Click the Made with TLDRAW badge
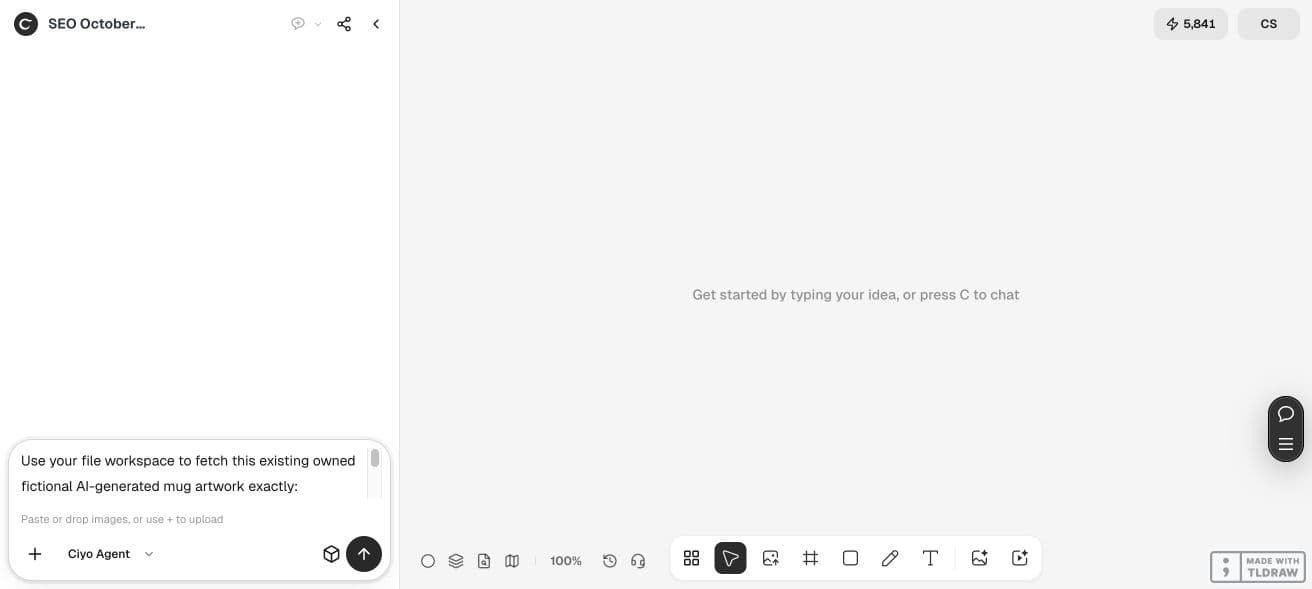The width and height of the screenshot is (1312, 589). coord(1256,567)
